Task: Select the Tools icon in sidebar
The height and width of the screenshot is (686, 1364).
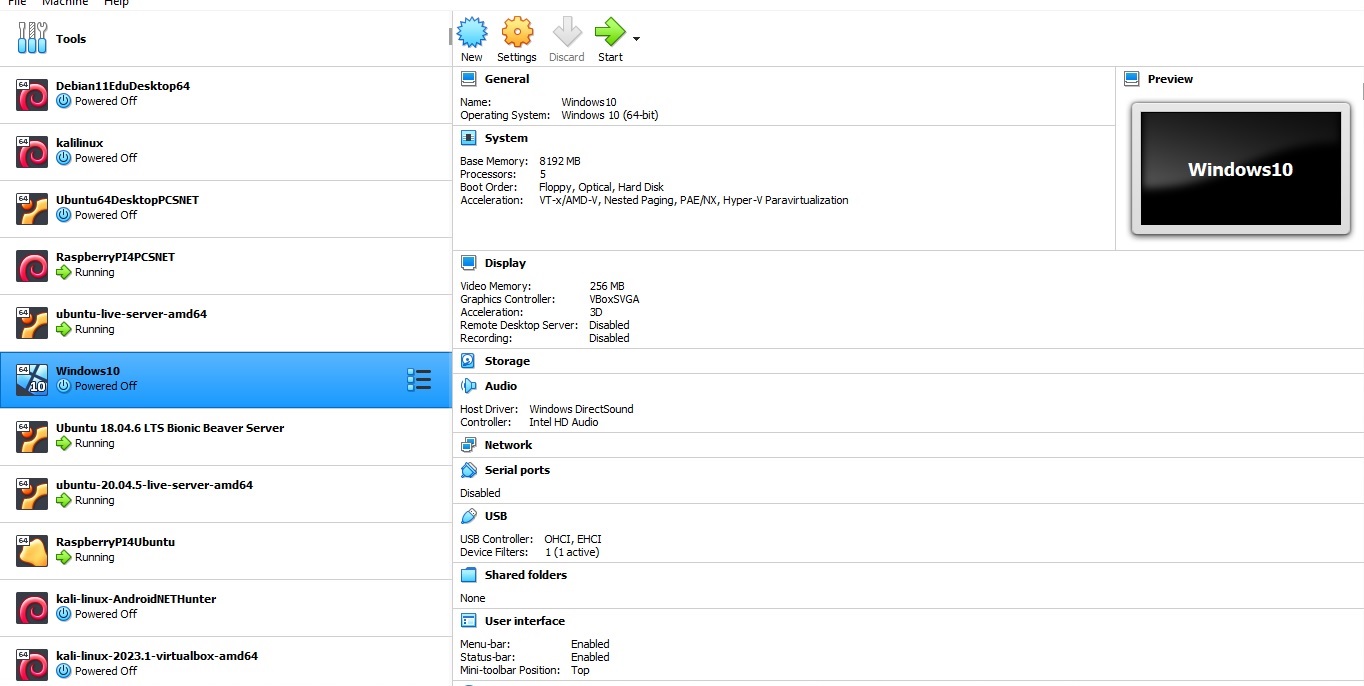Action: pyautogui.click(x=32, y=38)
